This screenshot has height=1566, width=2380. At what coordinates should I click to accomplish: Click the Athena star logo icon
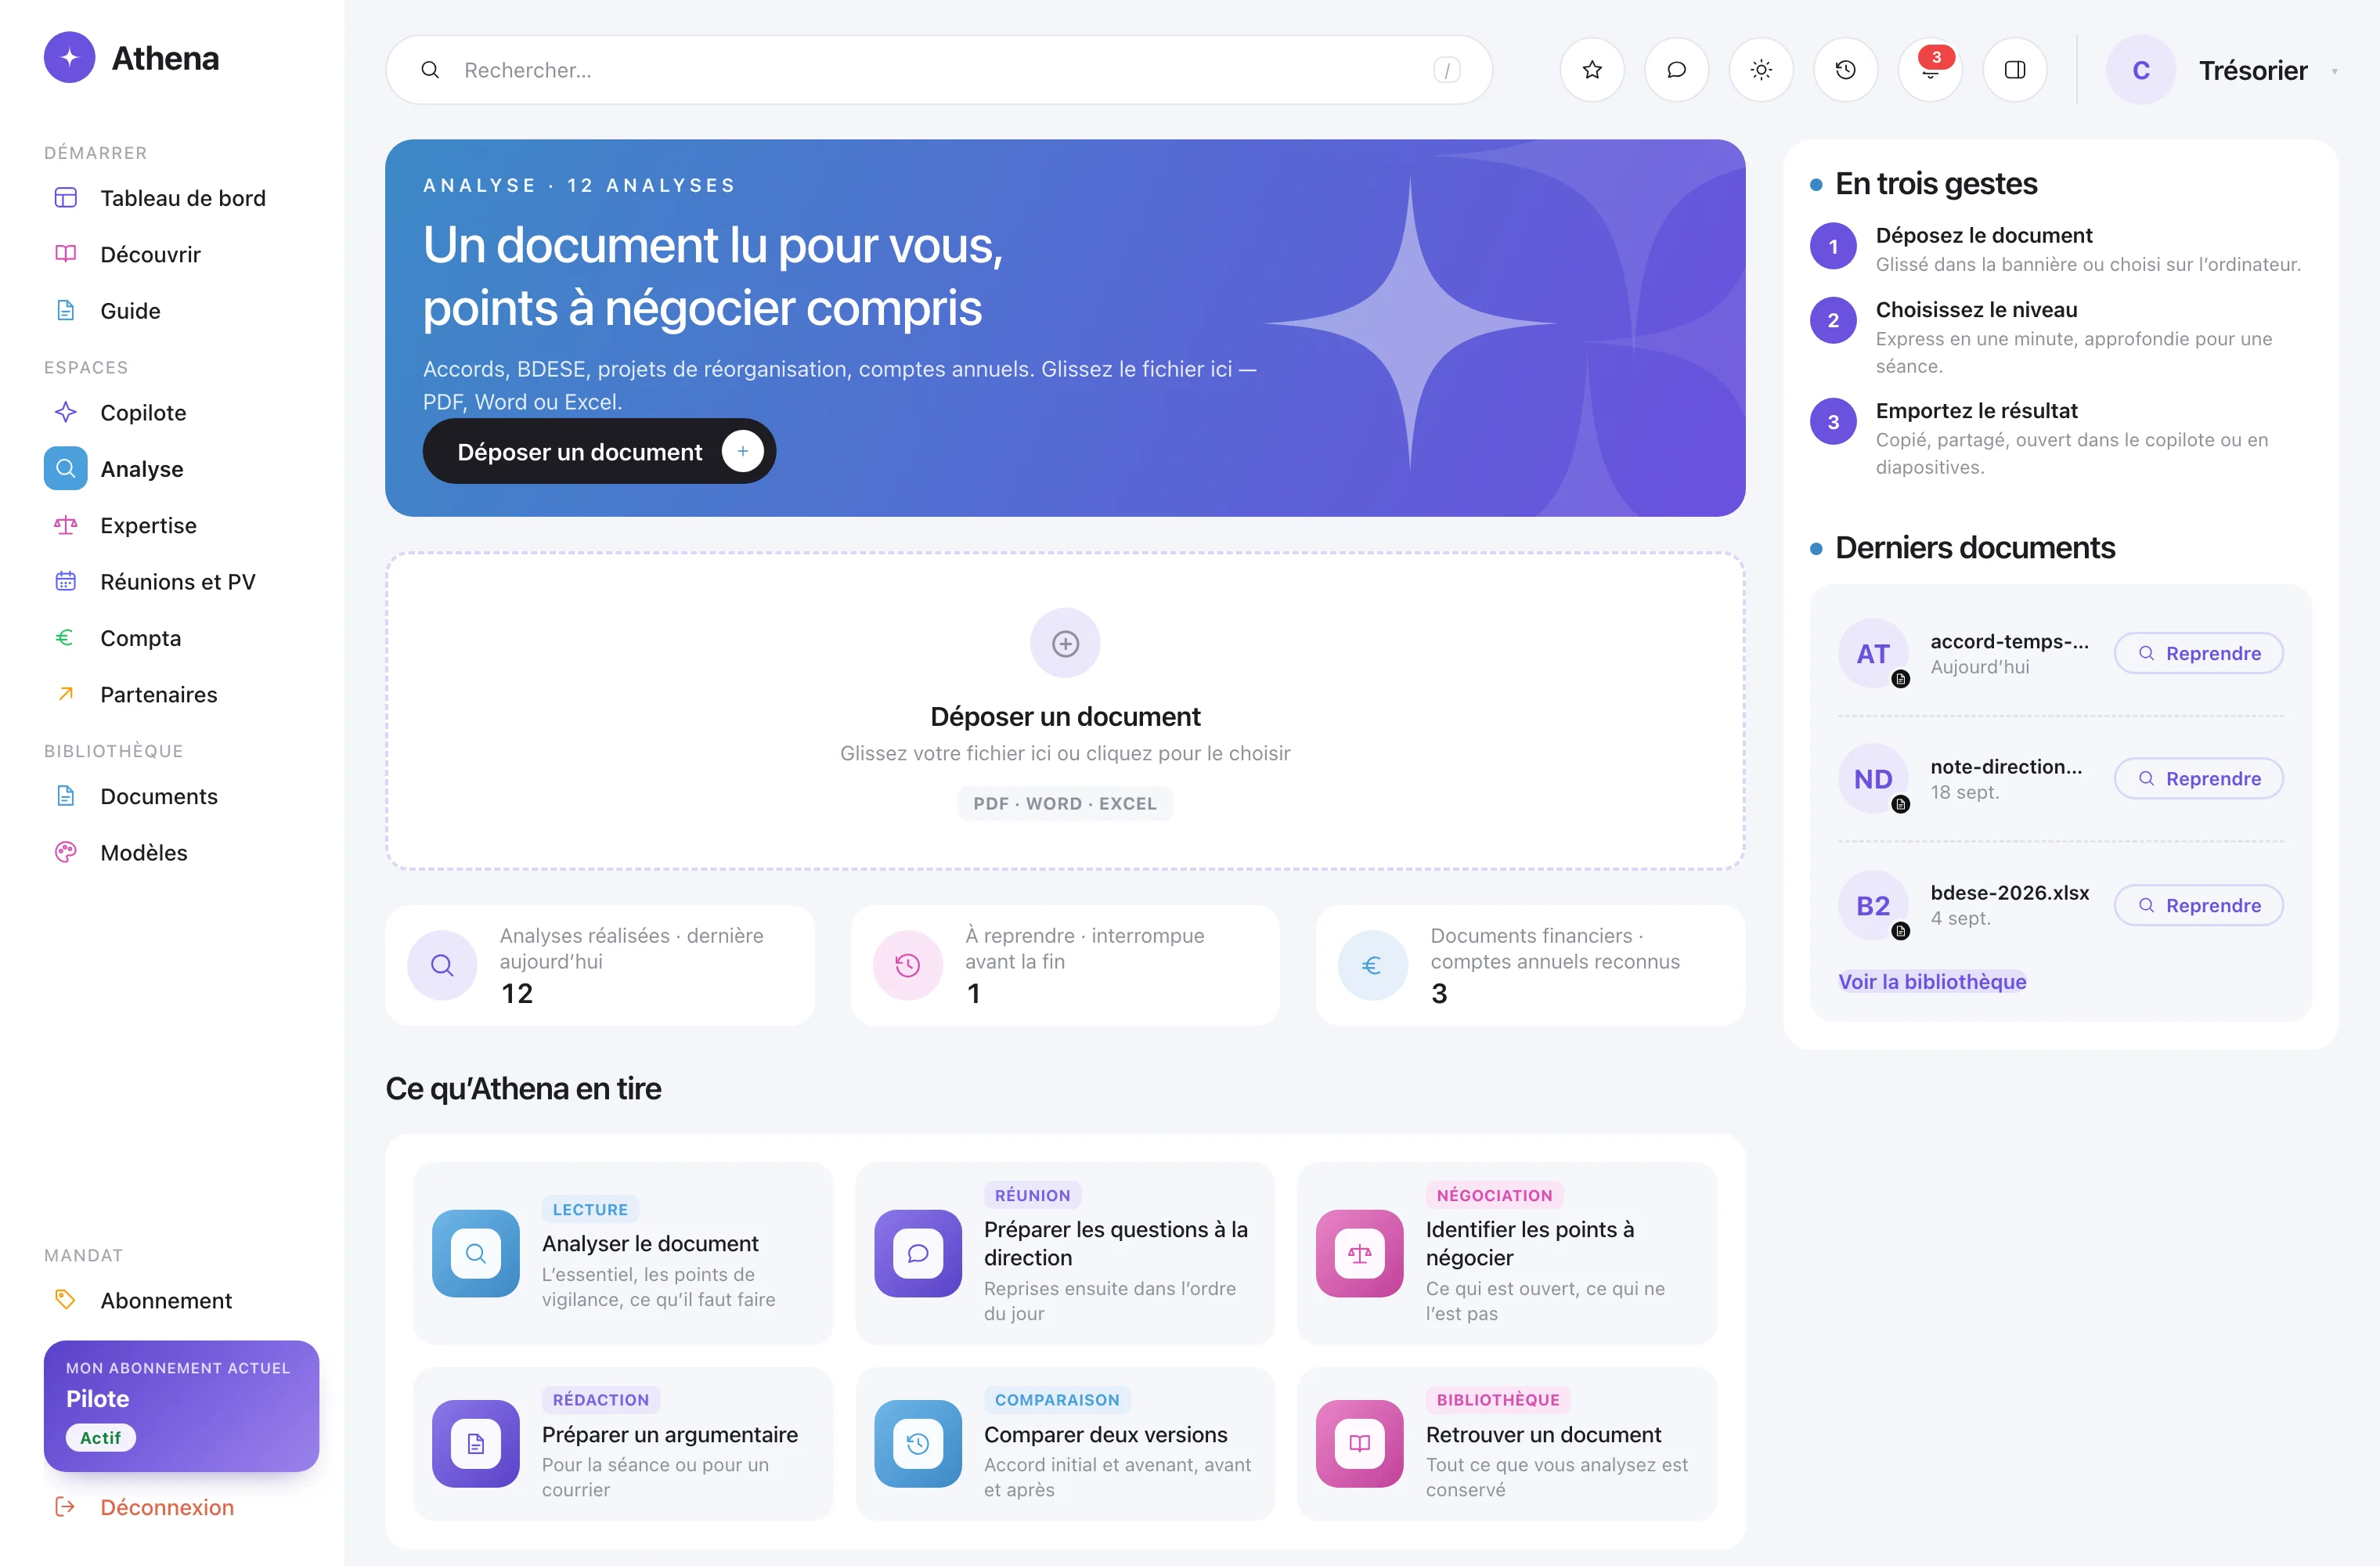(x=69, y=58)
